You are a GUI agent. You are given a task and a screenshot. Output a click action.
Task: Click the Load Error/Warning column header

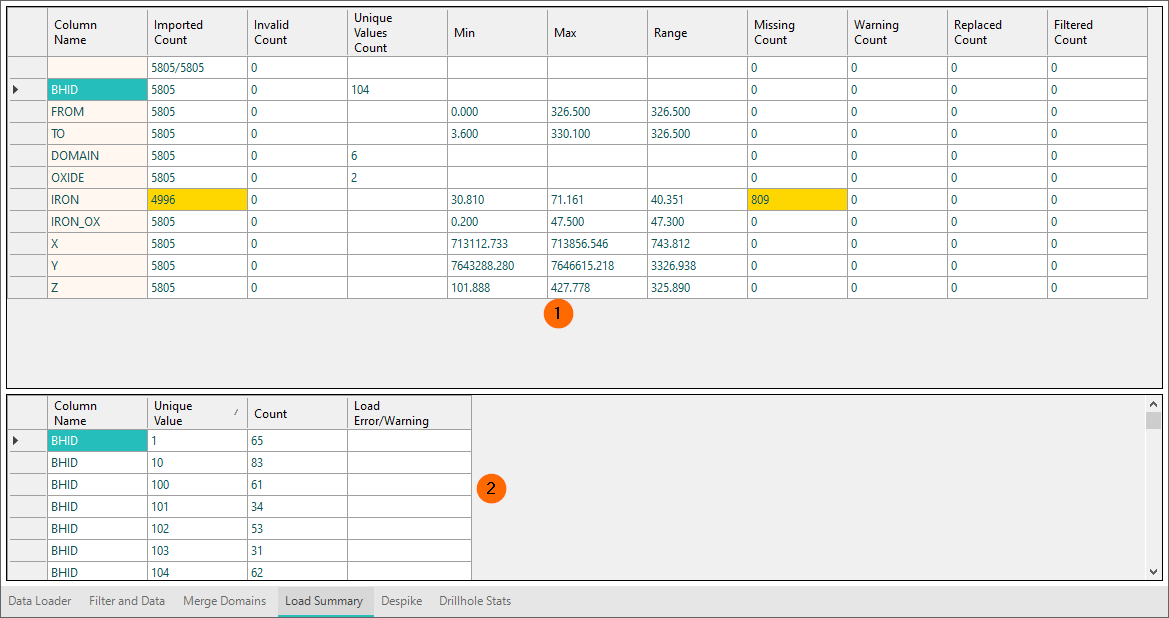pos(409,413)
